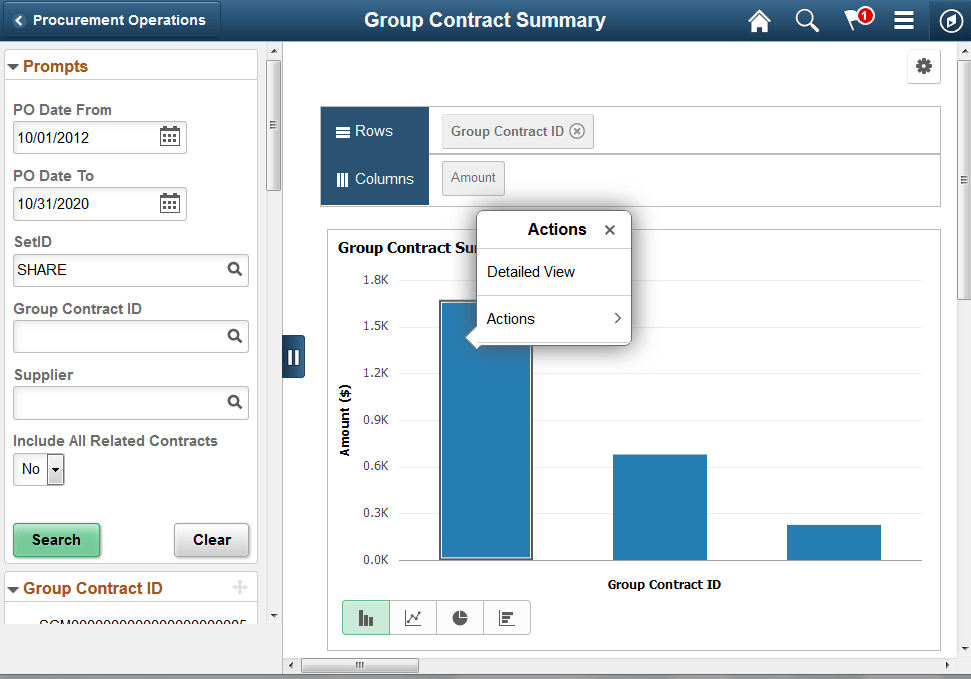971x679 pixels.
Task: Open the SetID lookup magnifier
Action: 234,270
